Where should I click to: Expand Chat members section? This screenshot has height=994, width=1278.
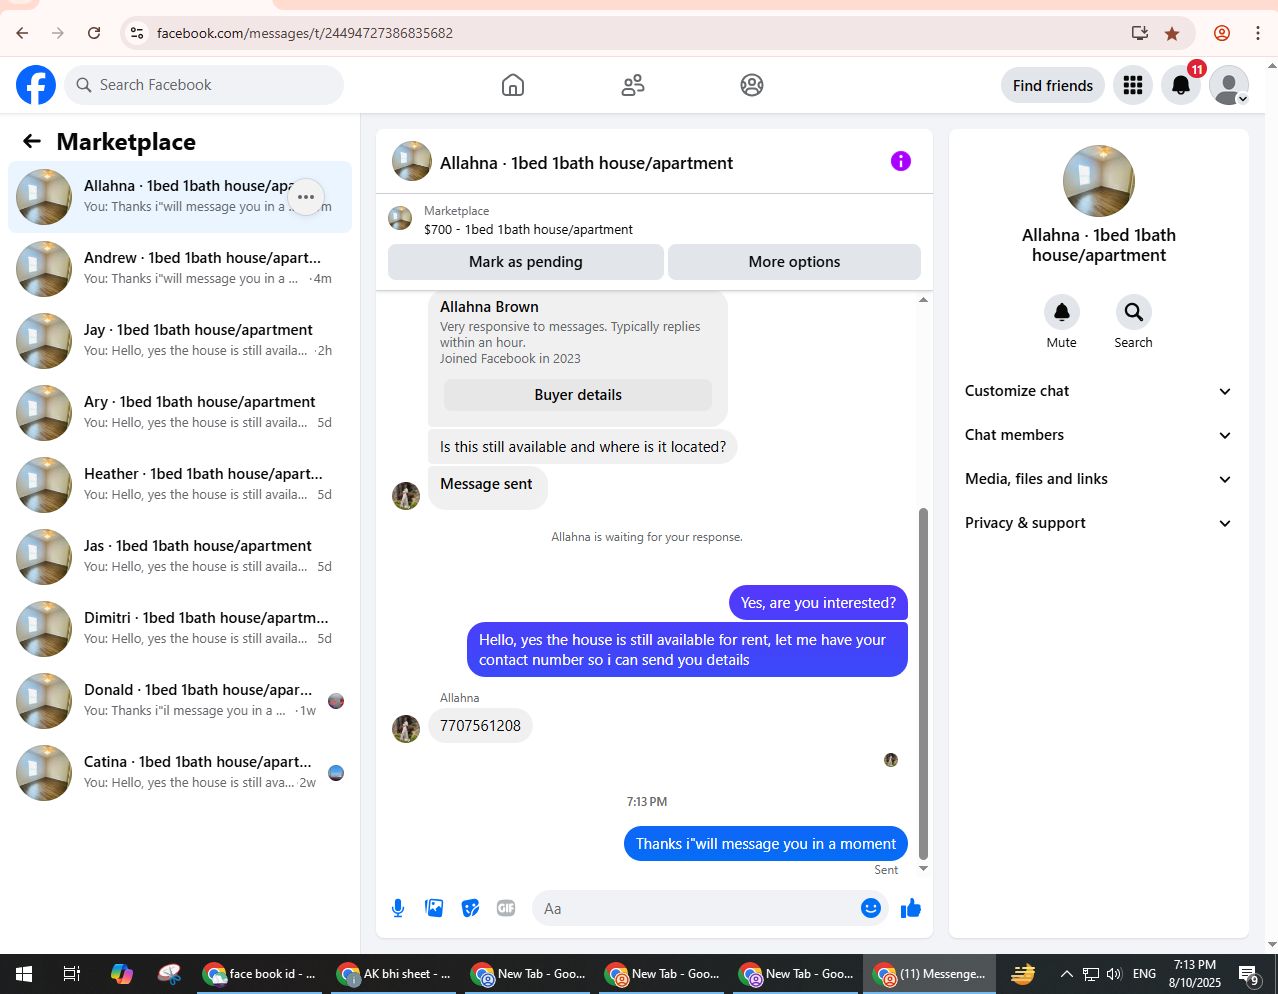(x=1098, y=435)
